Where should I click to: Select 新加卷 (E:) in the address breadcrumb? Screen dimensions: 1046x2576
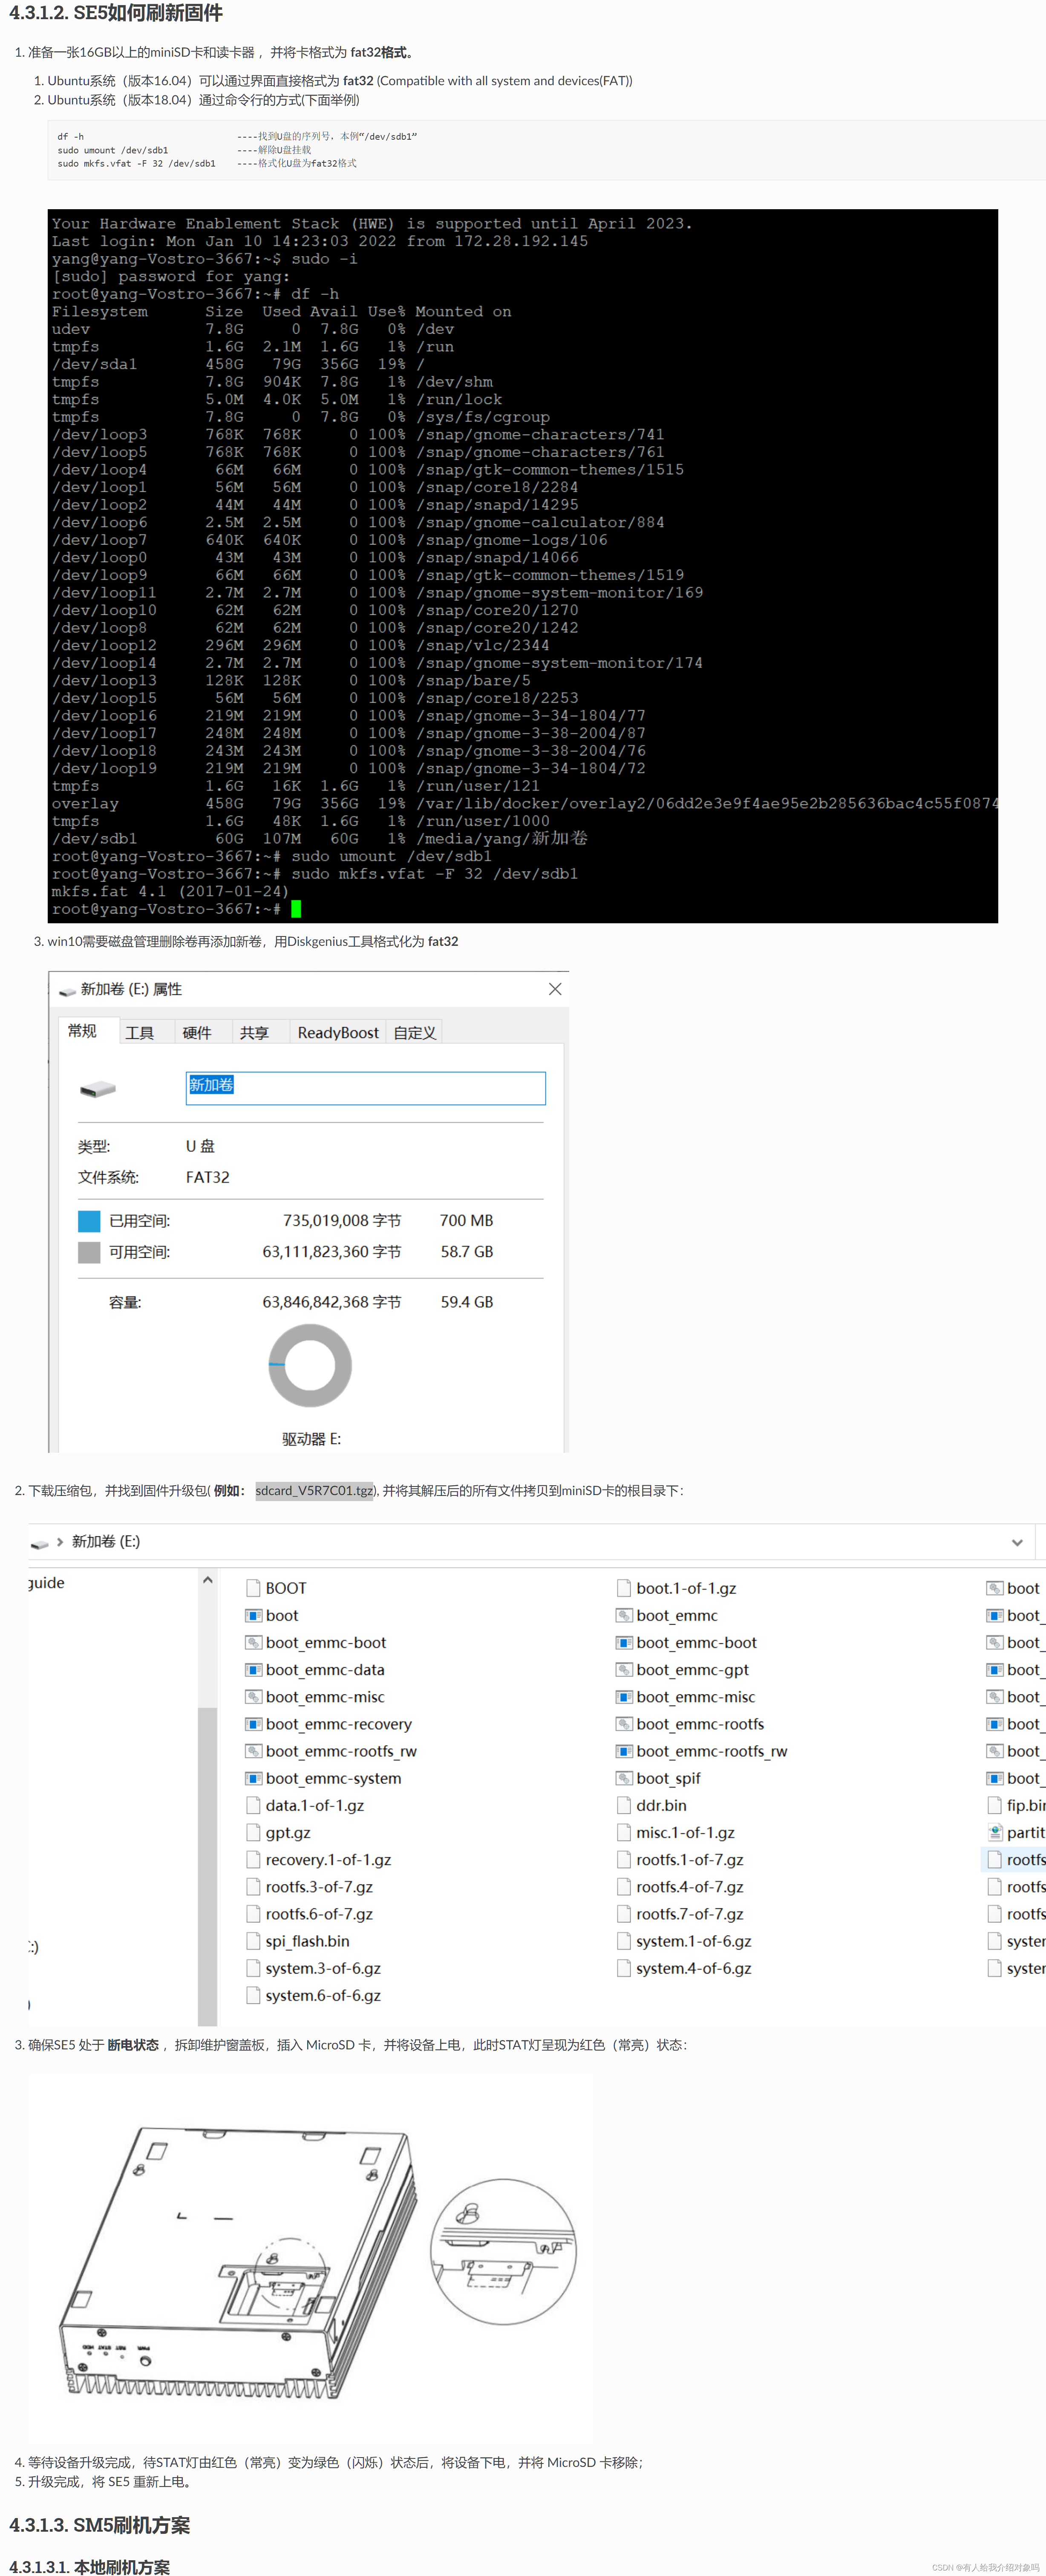[106, 1541]
